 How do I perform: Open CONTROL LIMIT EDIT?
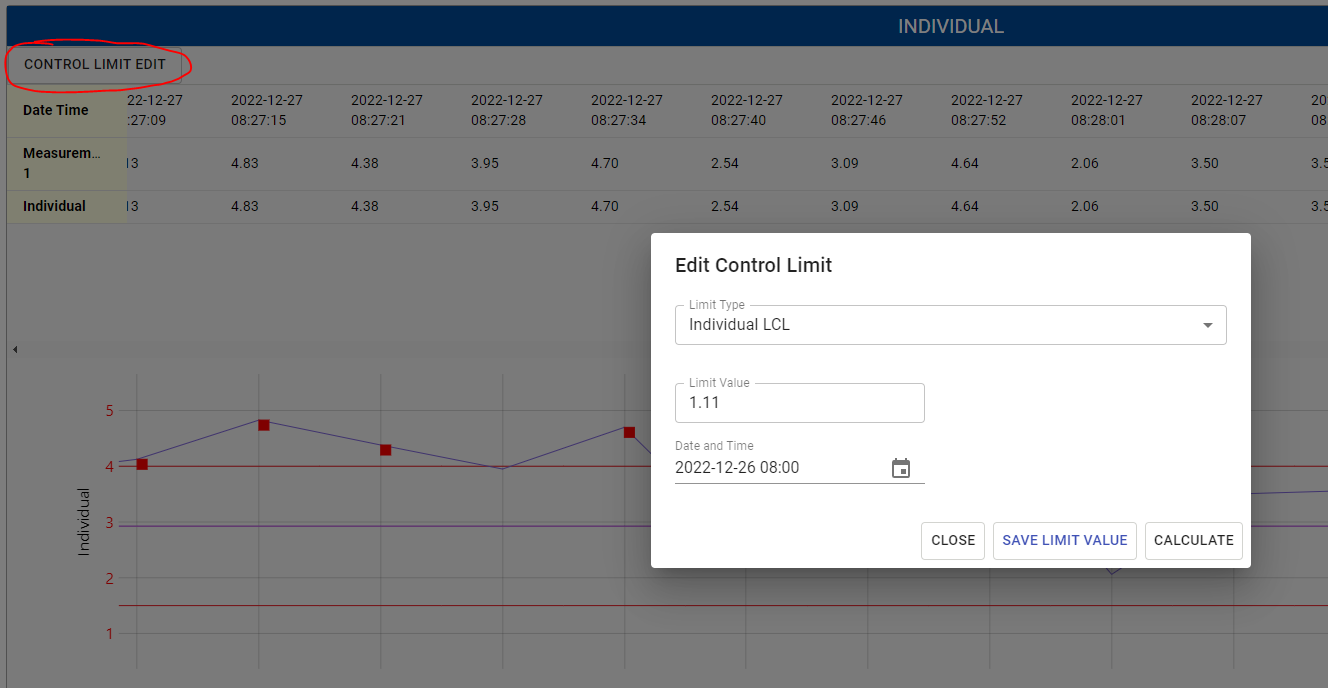click(x=95, y=64)
